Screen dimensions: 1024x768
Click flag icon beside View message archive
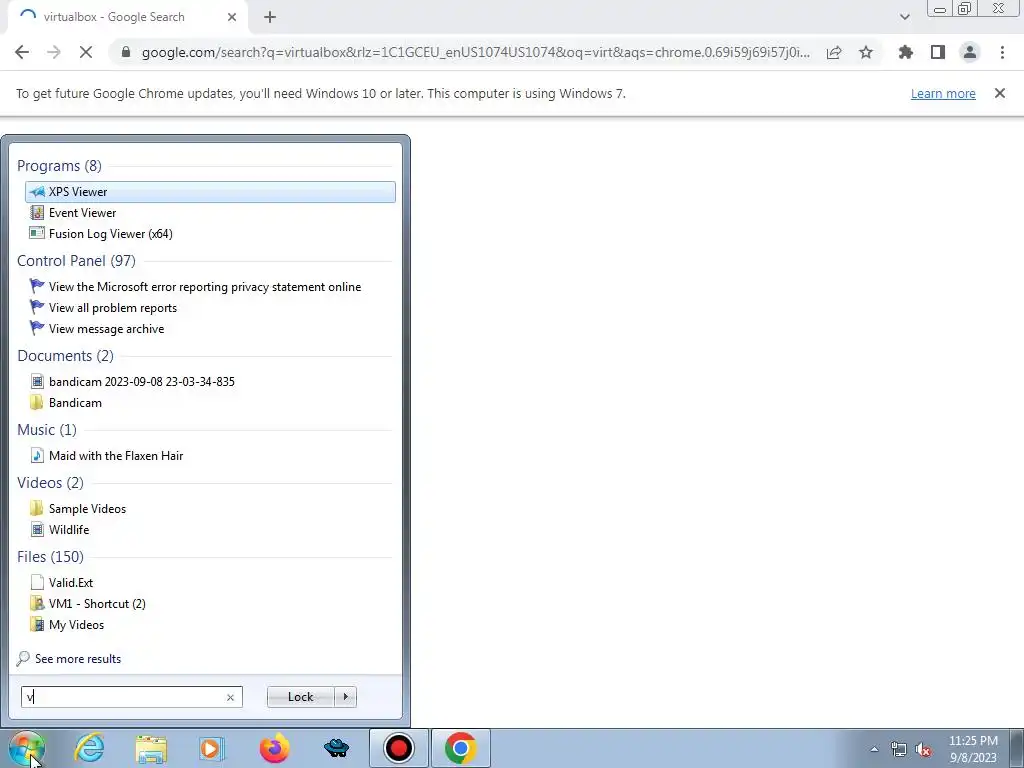coord(37,328)
